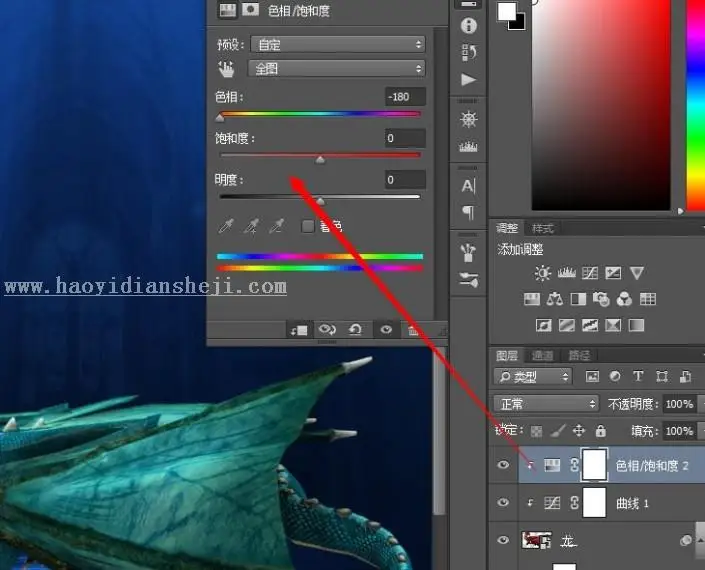Open the 全图 channel range dropdown

tap(336, 69)
